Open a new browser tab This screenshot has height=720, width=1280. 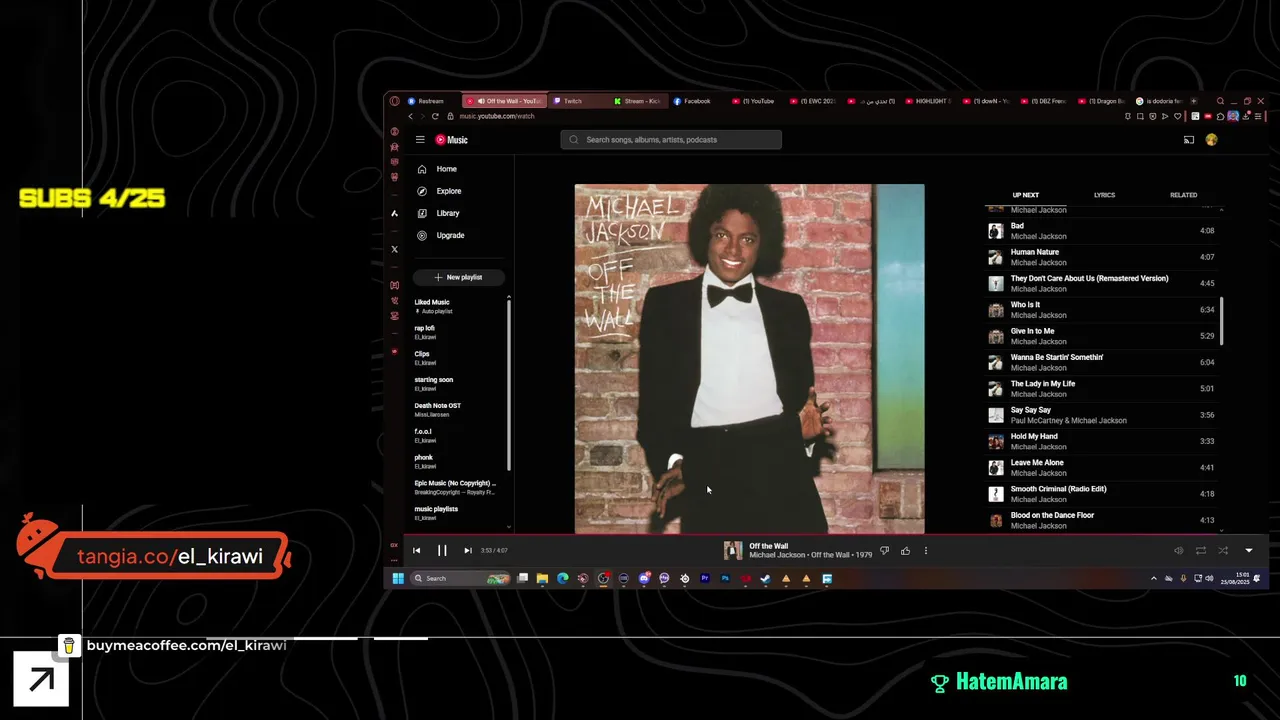(1193, 101)
